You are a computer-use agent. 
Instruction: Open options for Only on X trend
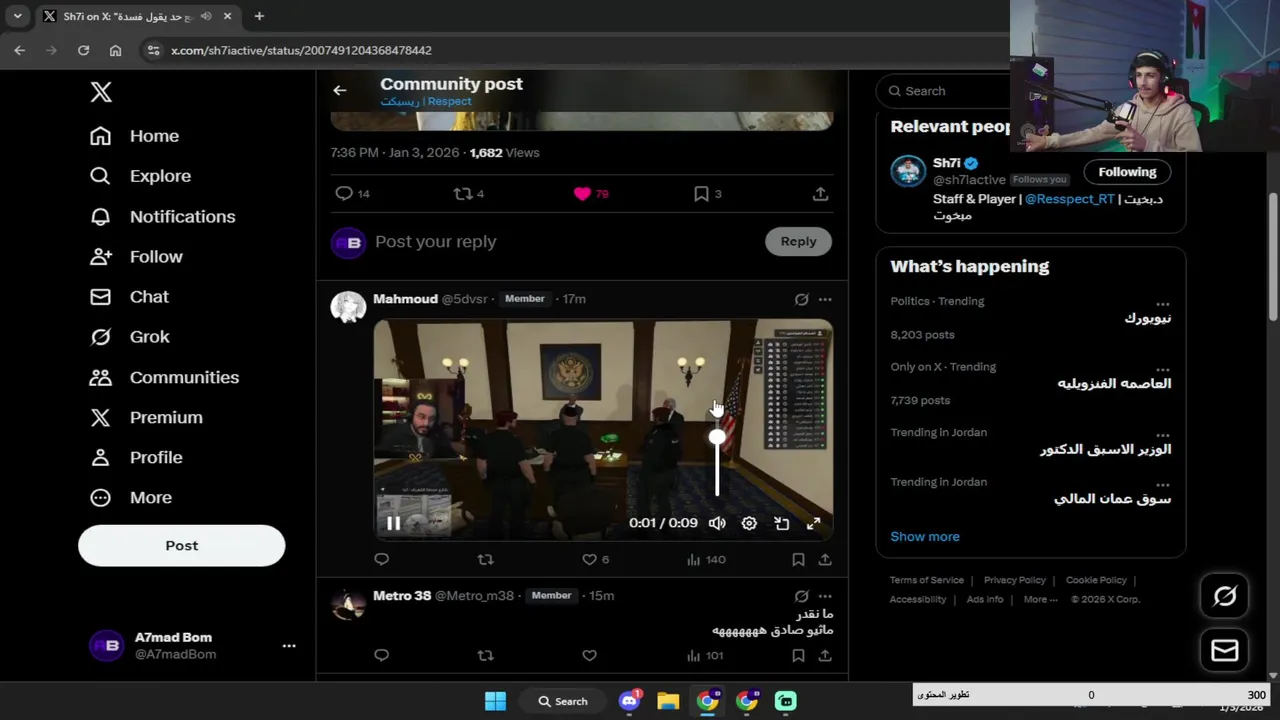[x=1162, y=369]
